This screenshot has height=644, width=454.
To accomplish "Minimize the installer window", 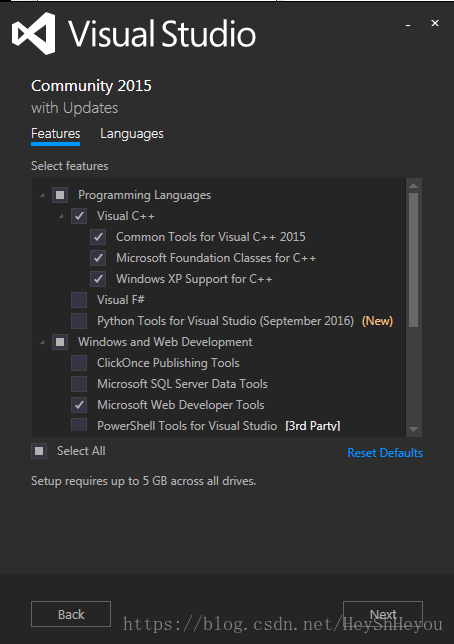I will pos(408,25).
